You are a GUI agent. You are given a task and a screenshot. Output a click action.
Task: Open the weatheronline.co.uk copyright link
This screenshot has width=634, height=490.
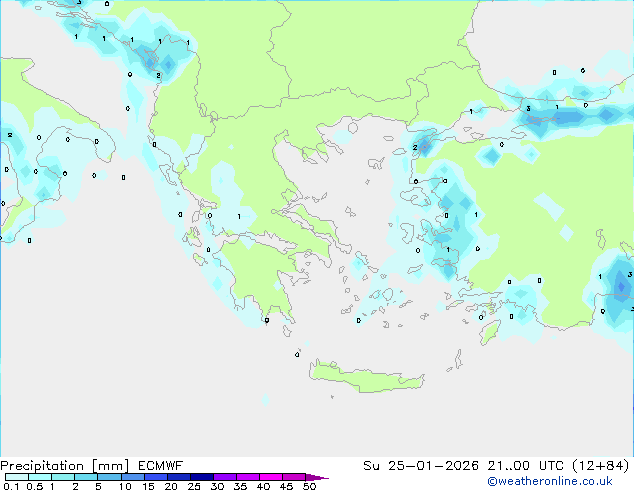coord(550,481)
